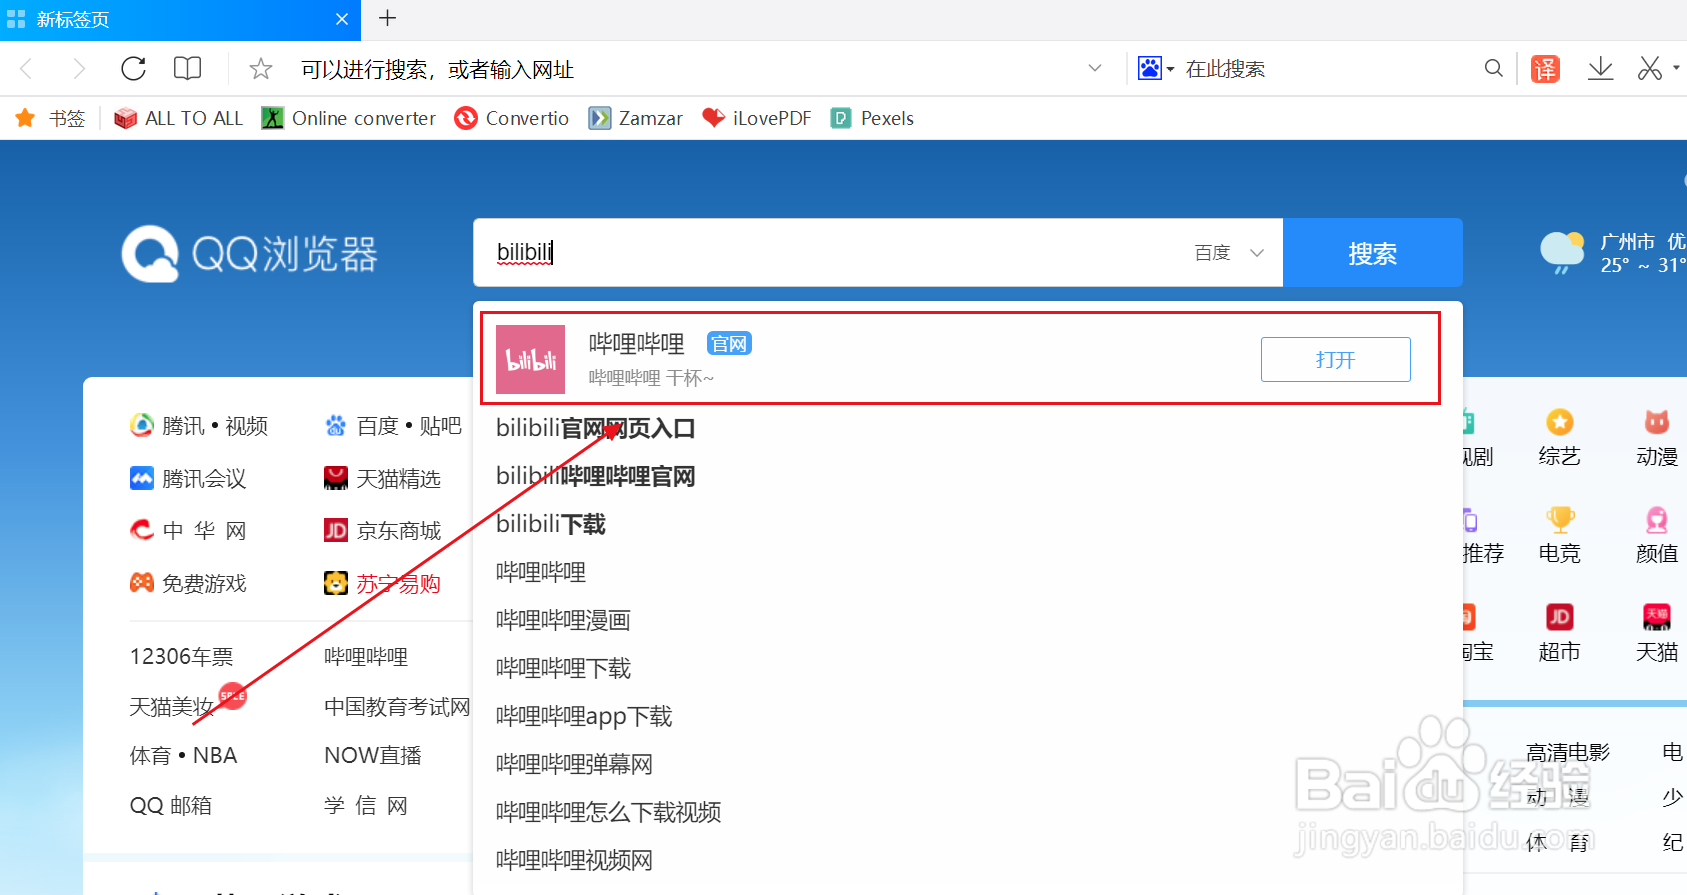Open the 学信网 link

[x=366, y=805]
